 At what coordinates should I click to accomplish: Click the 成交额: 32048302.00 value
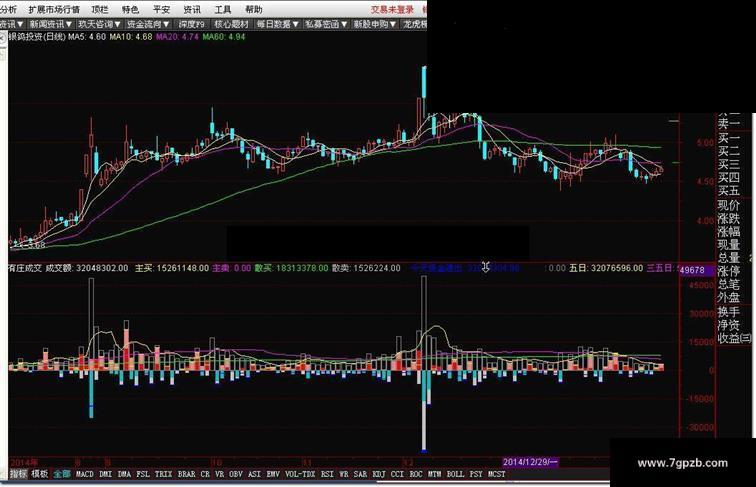coord(87,268)
